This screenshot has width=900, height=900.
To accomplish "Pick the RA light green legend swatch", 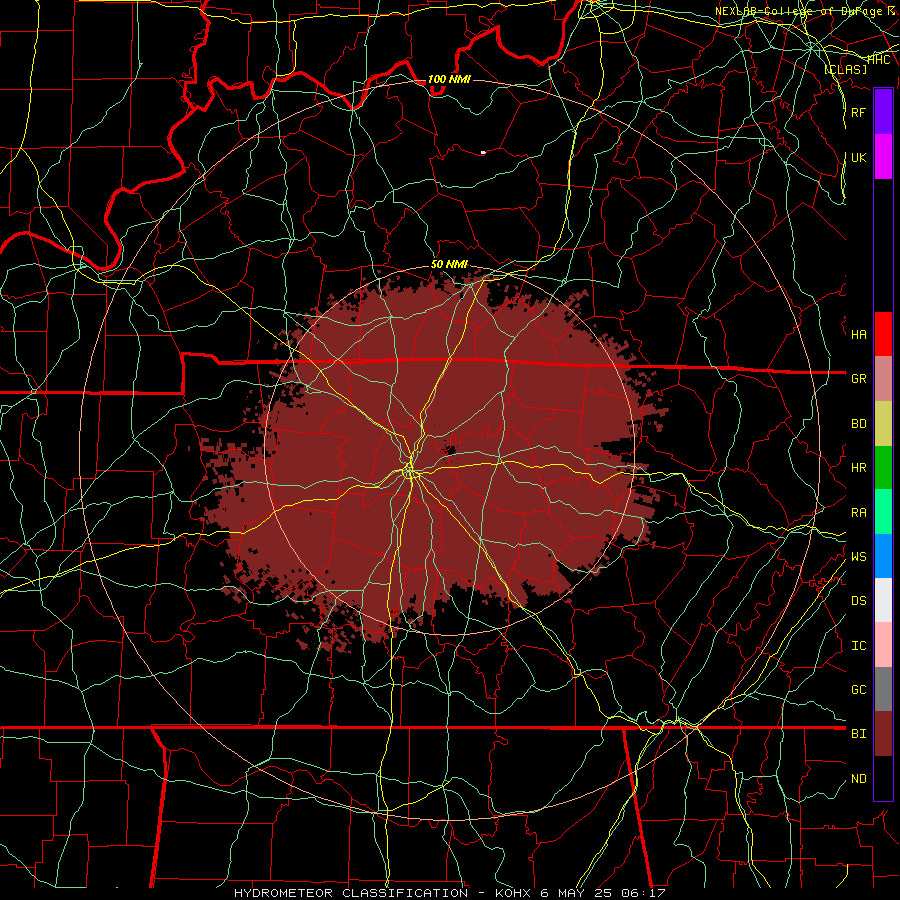I will pyautogui.click(x=883, y=511).
